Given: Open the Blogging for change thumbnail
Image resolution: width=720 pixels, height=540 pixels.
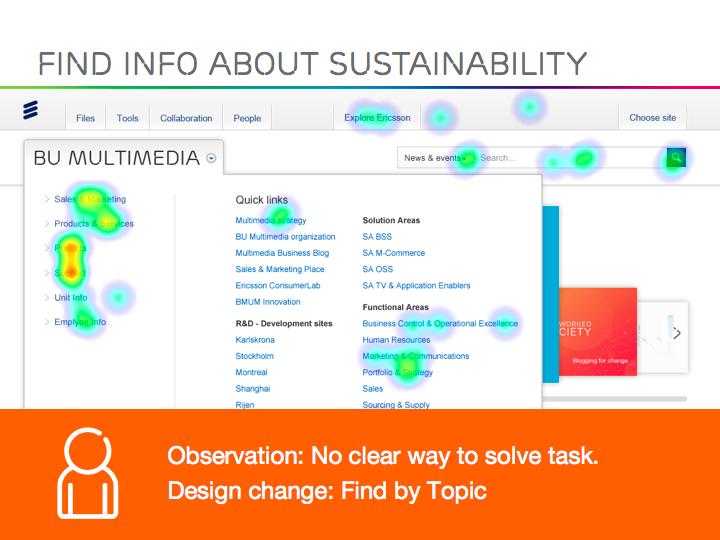Looking at the screenshot, I should (596, 332).
